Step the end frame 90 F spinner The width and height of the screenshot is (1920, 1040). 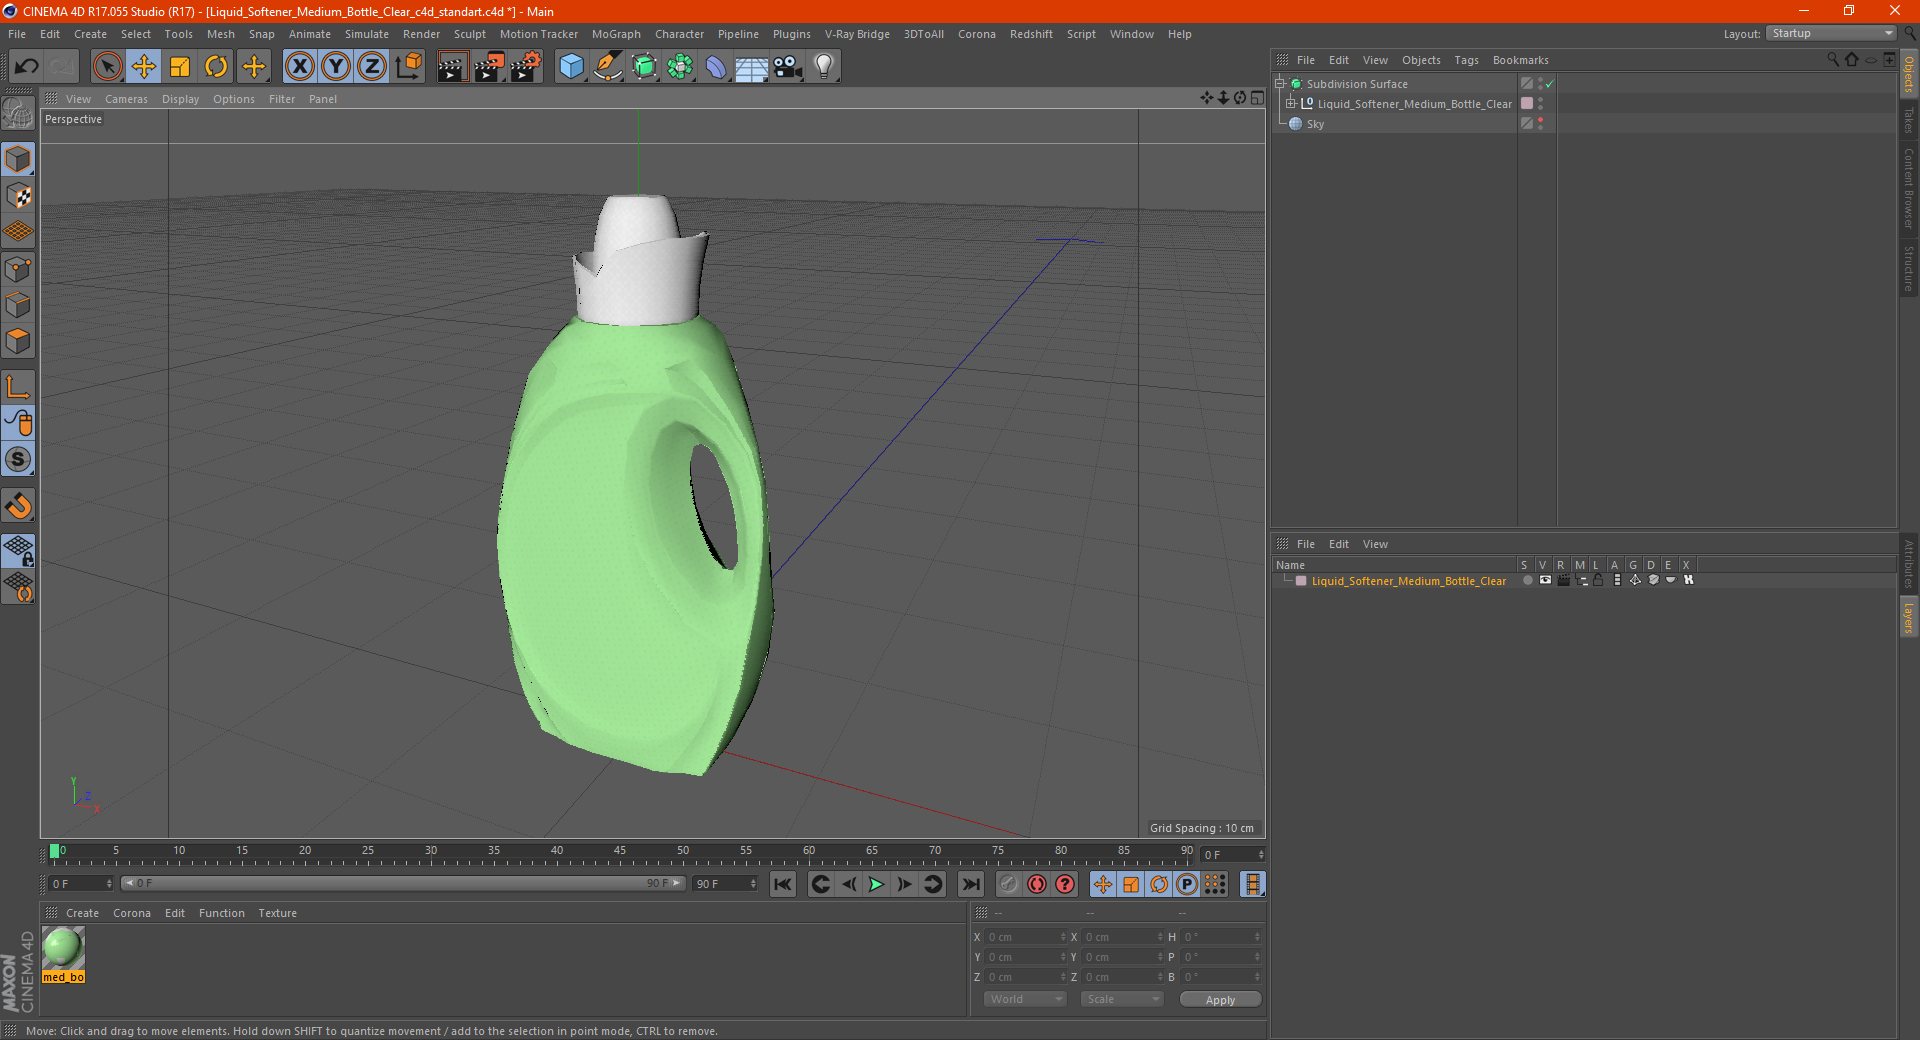click(x=753, y=884)
